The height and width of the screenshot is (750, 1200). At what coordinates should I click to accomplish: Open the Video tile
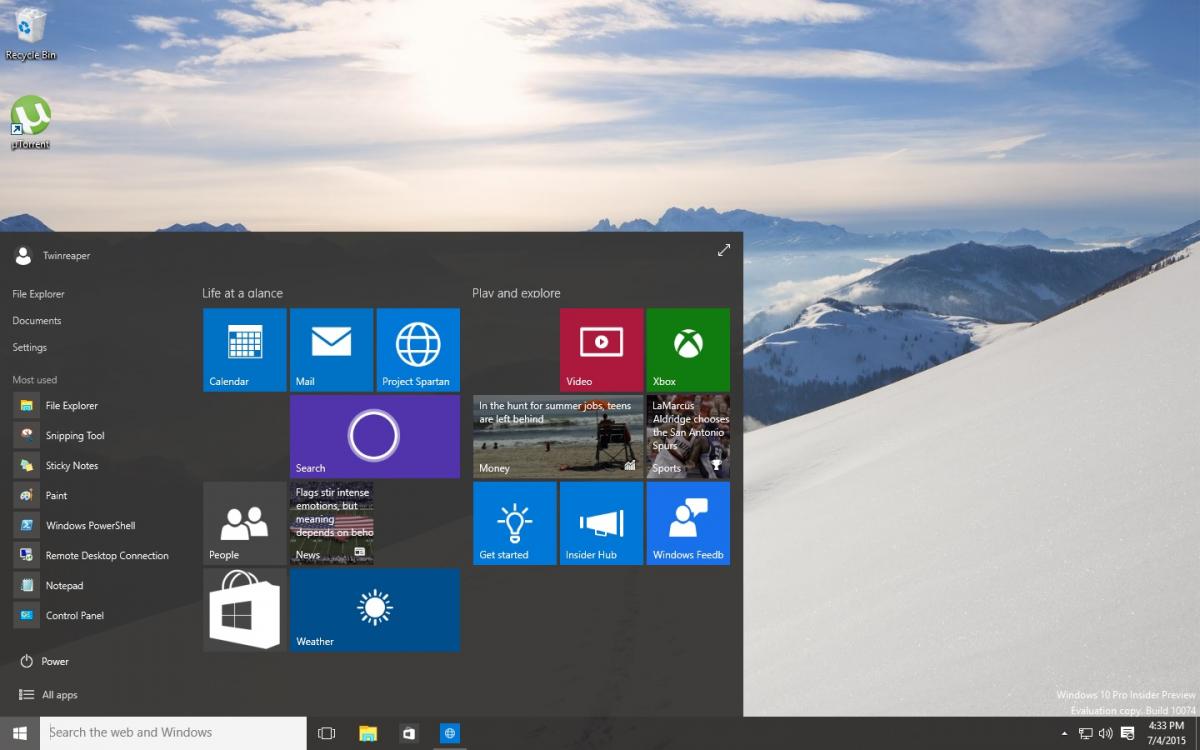click(601, 349)
